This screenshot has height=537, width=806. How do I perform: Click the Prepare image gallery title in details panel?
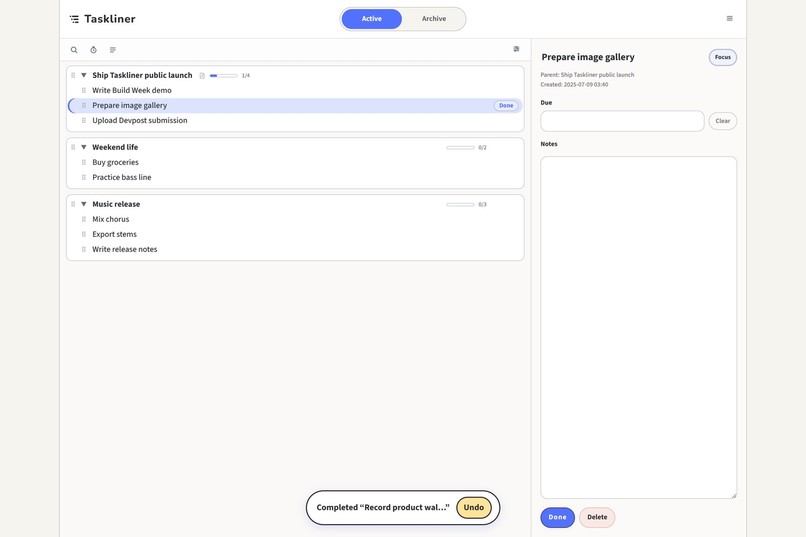(588, 57)
